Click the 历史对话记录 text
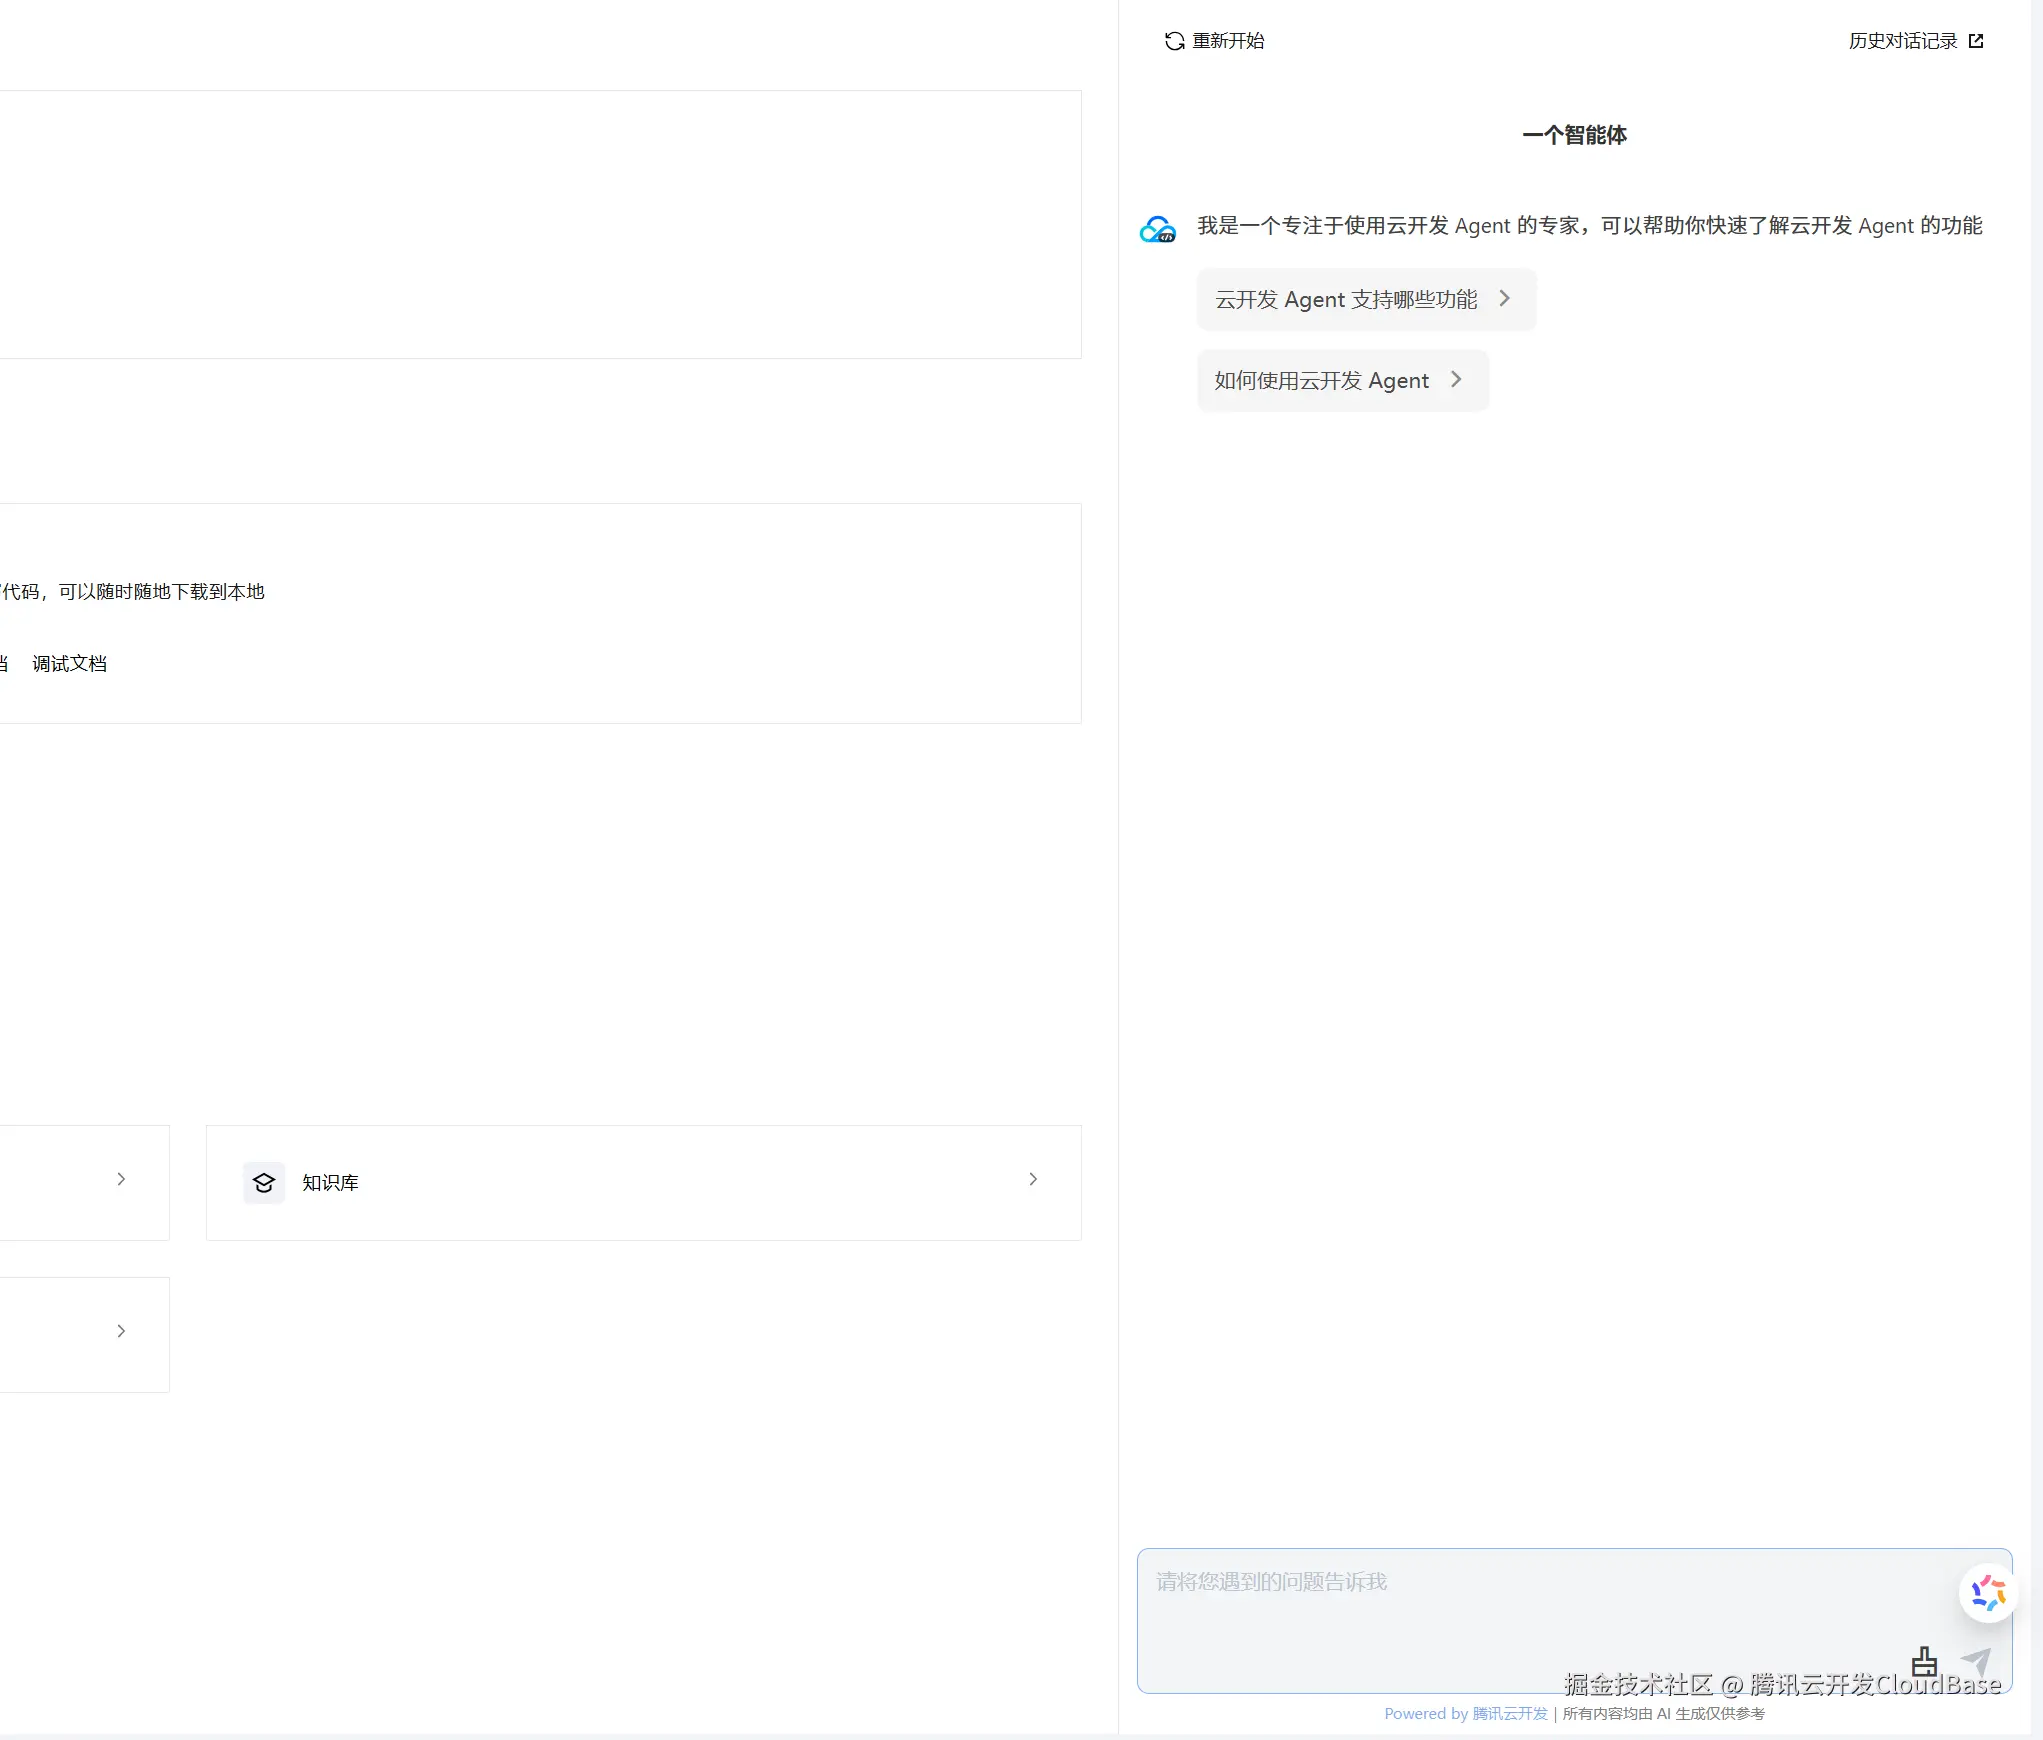 click(x=1902, y=41)
